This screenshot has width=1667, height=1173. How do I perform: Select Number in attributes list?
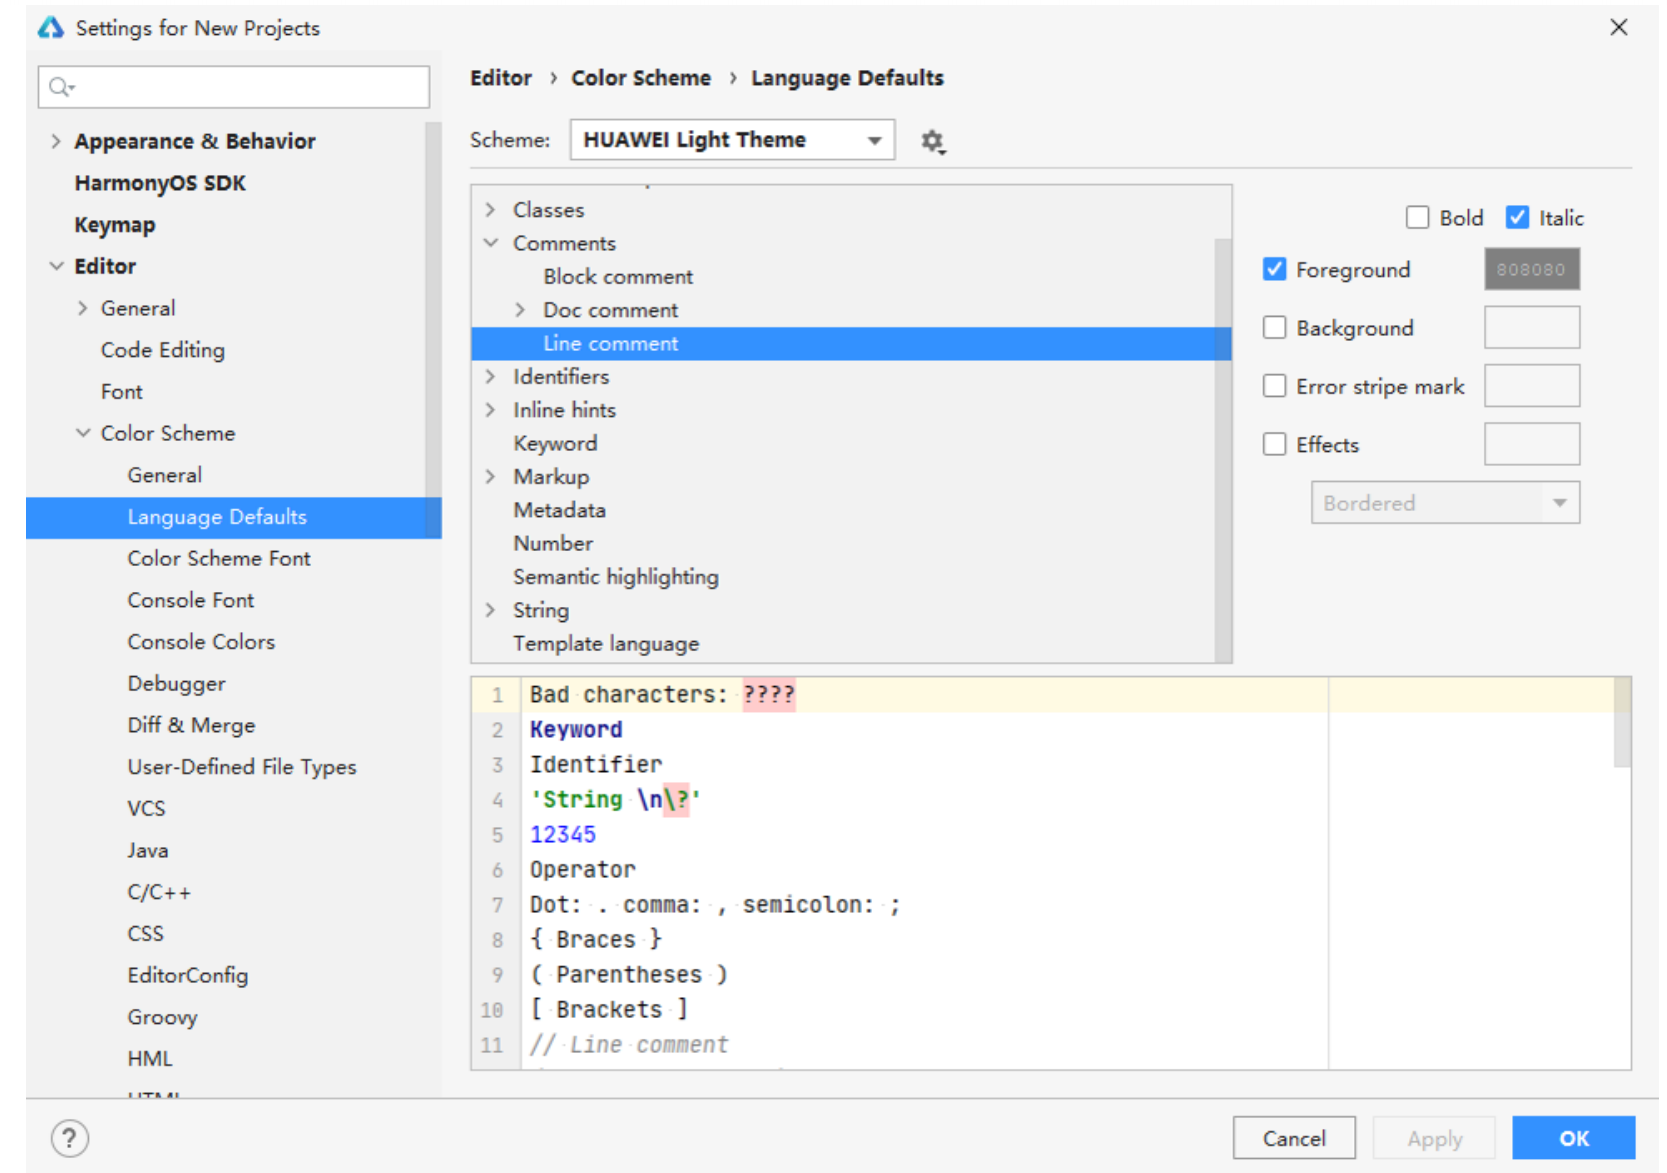553,543
